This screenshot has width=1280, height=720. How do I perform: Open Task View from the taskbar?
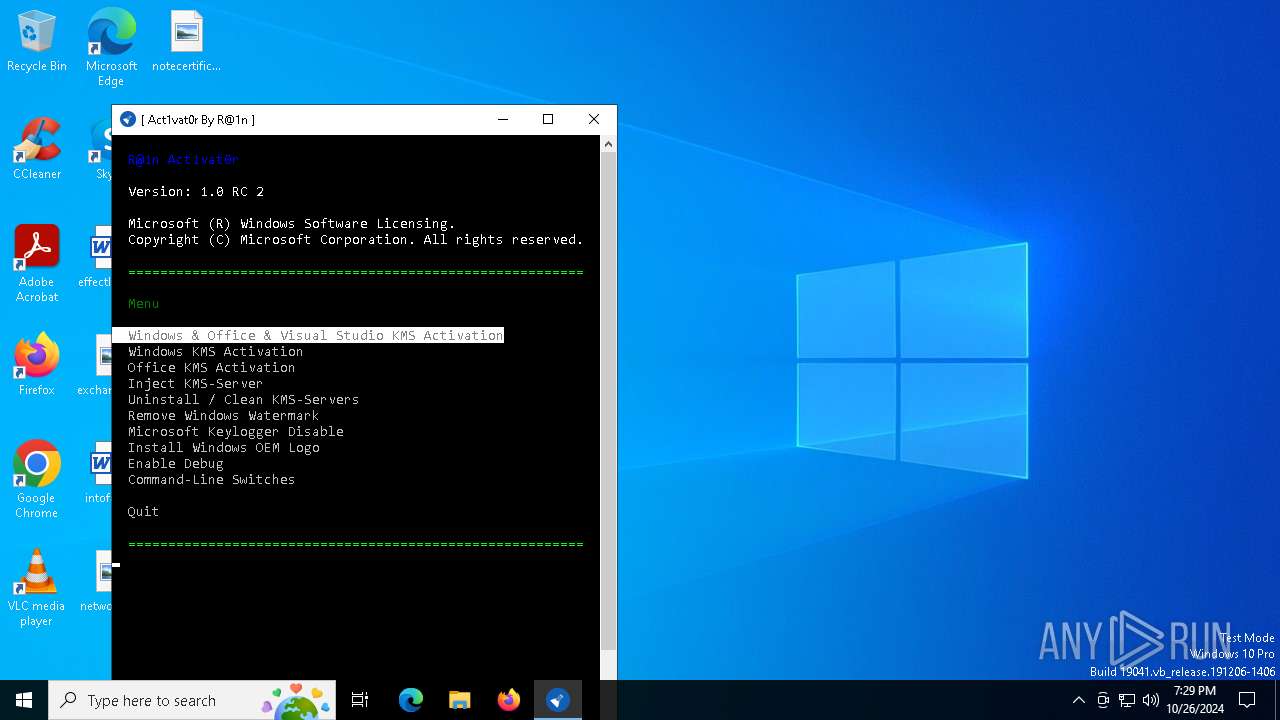[360, 700]
